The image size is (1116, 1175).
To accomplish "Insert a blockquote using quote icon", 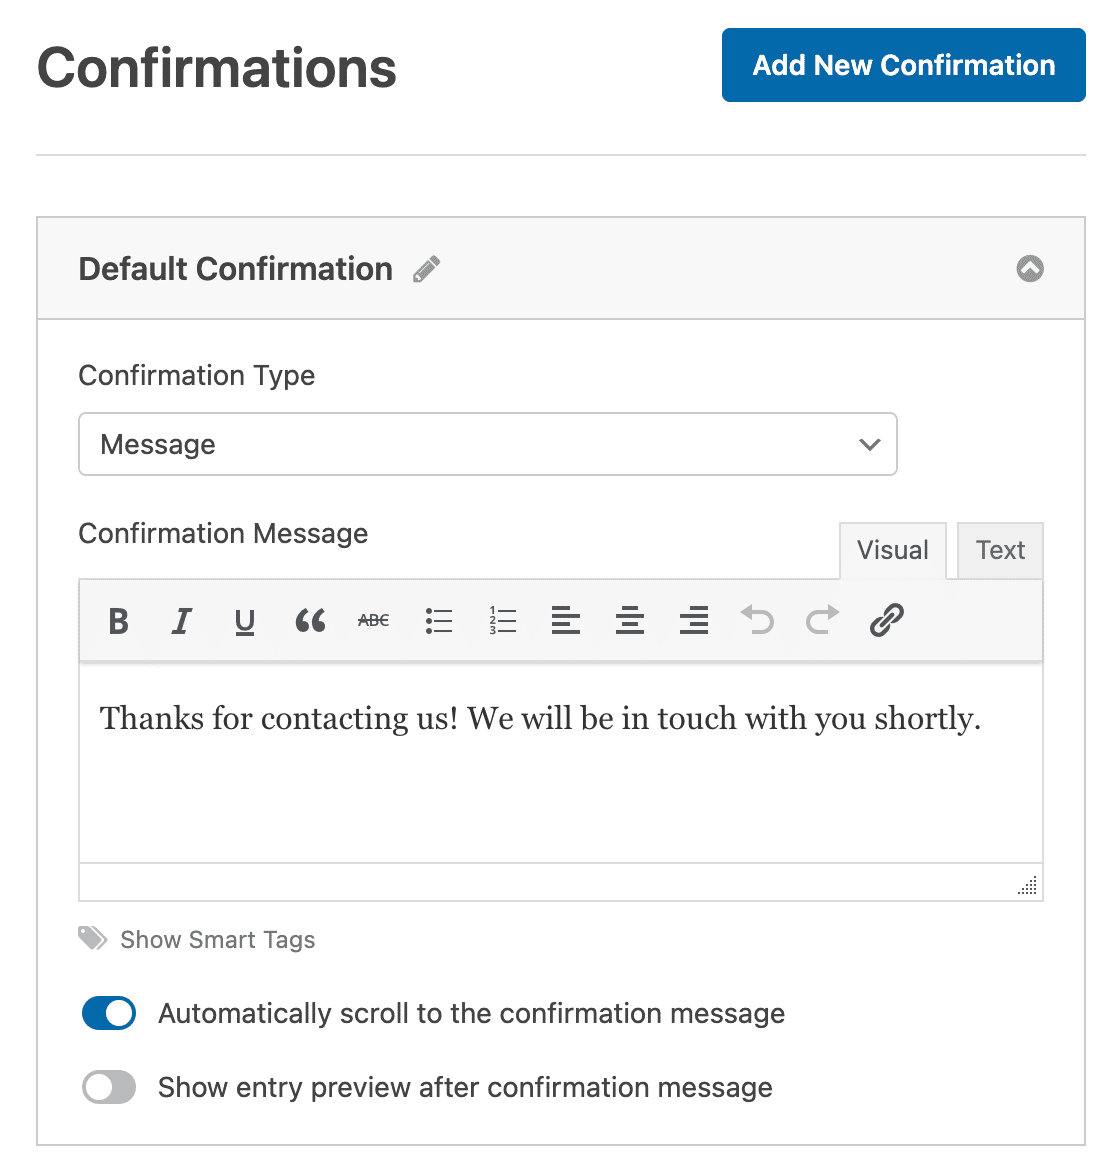I will coord(310,620).
